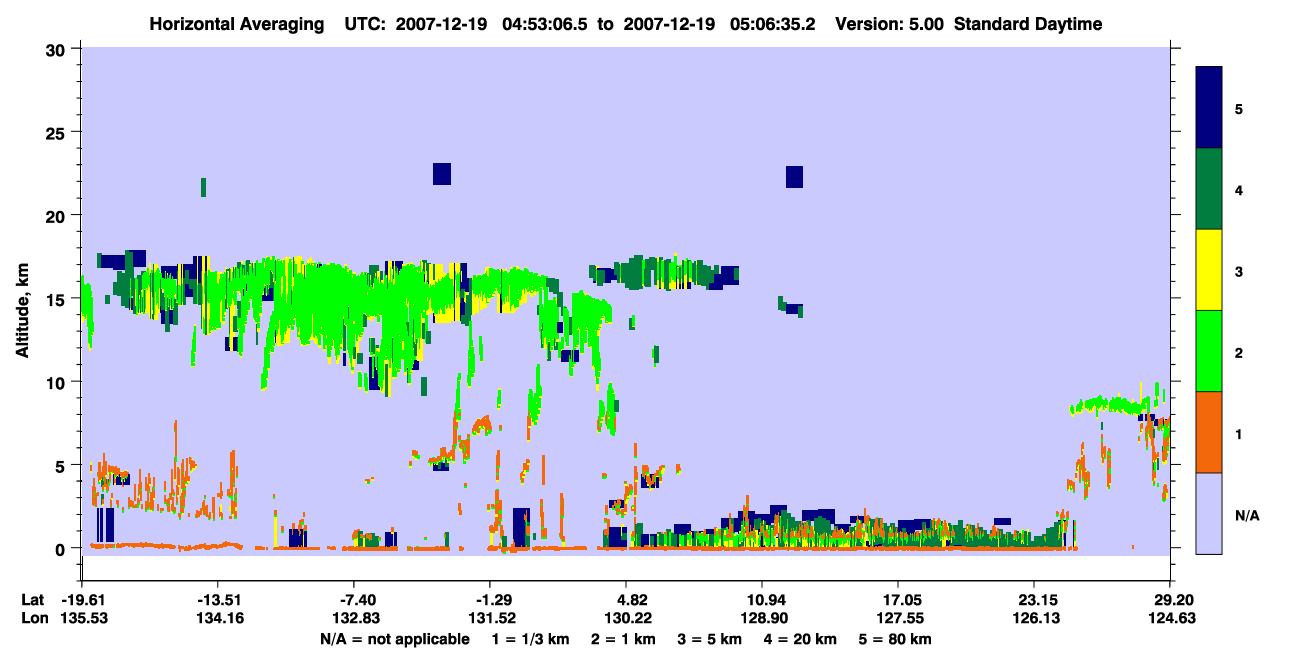The width and height of the screenshot is (1300, 667).
Task: Click the 'Lat' row label
Action: (x=32, y=600)
